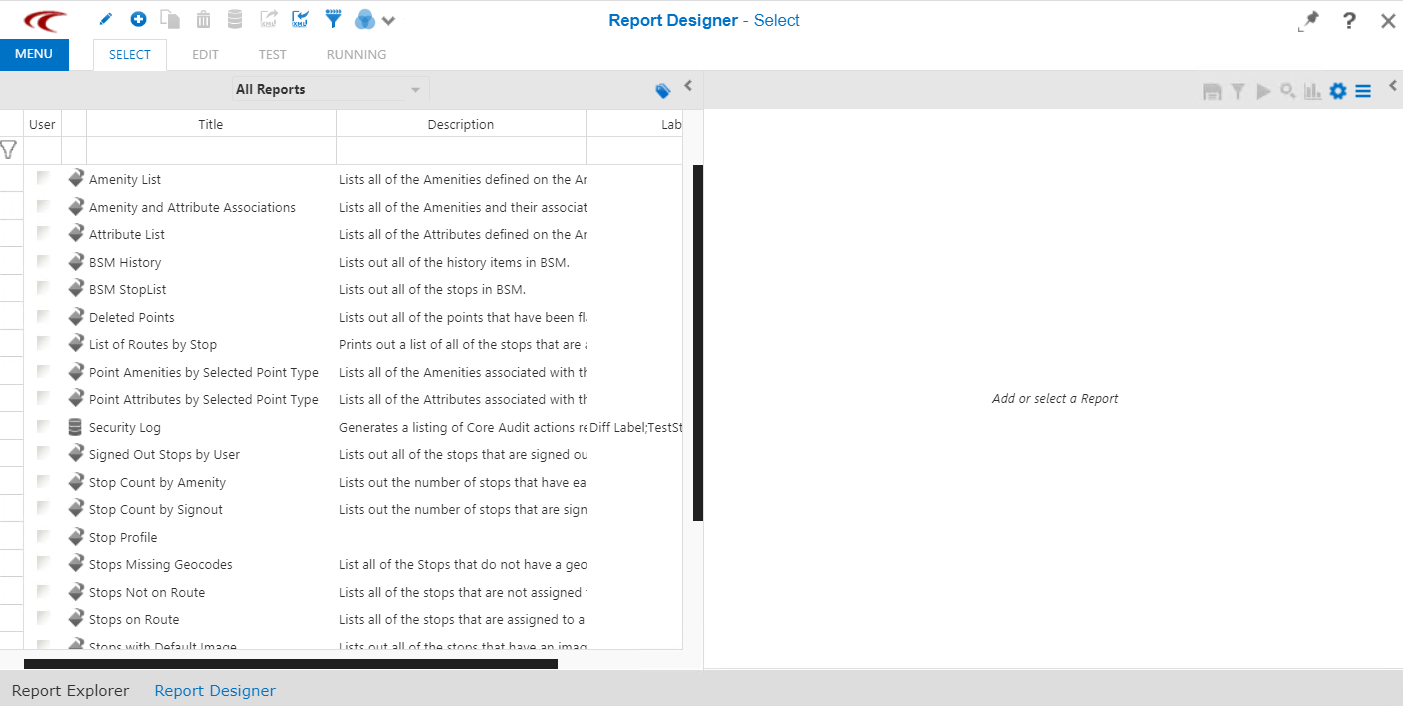Select the edit pencil tool

click(x=103, y=19)
